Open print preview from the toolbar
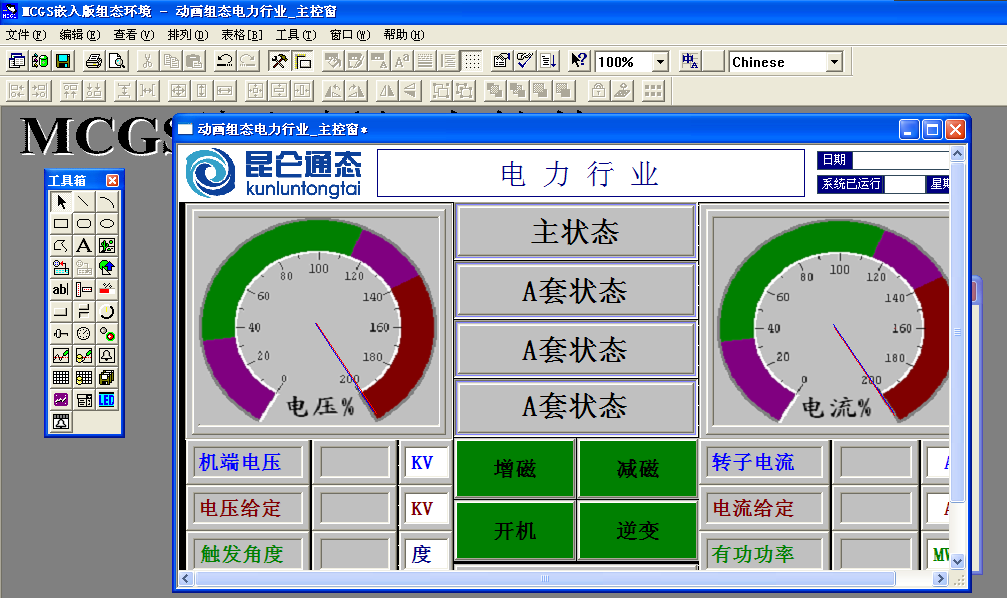Viewport: 1007px width, 598px height. (x=116, y=62)
